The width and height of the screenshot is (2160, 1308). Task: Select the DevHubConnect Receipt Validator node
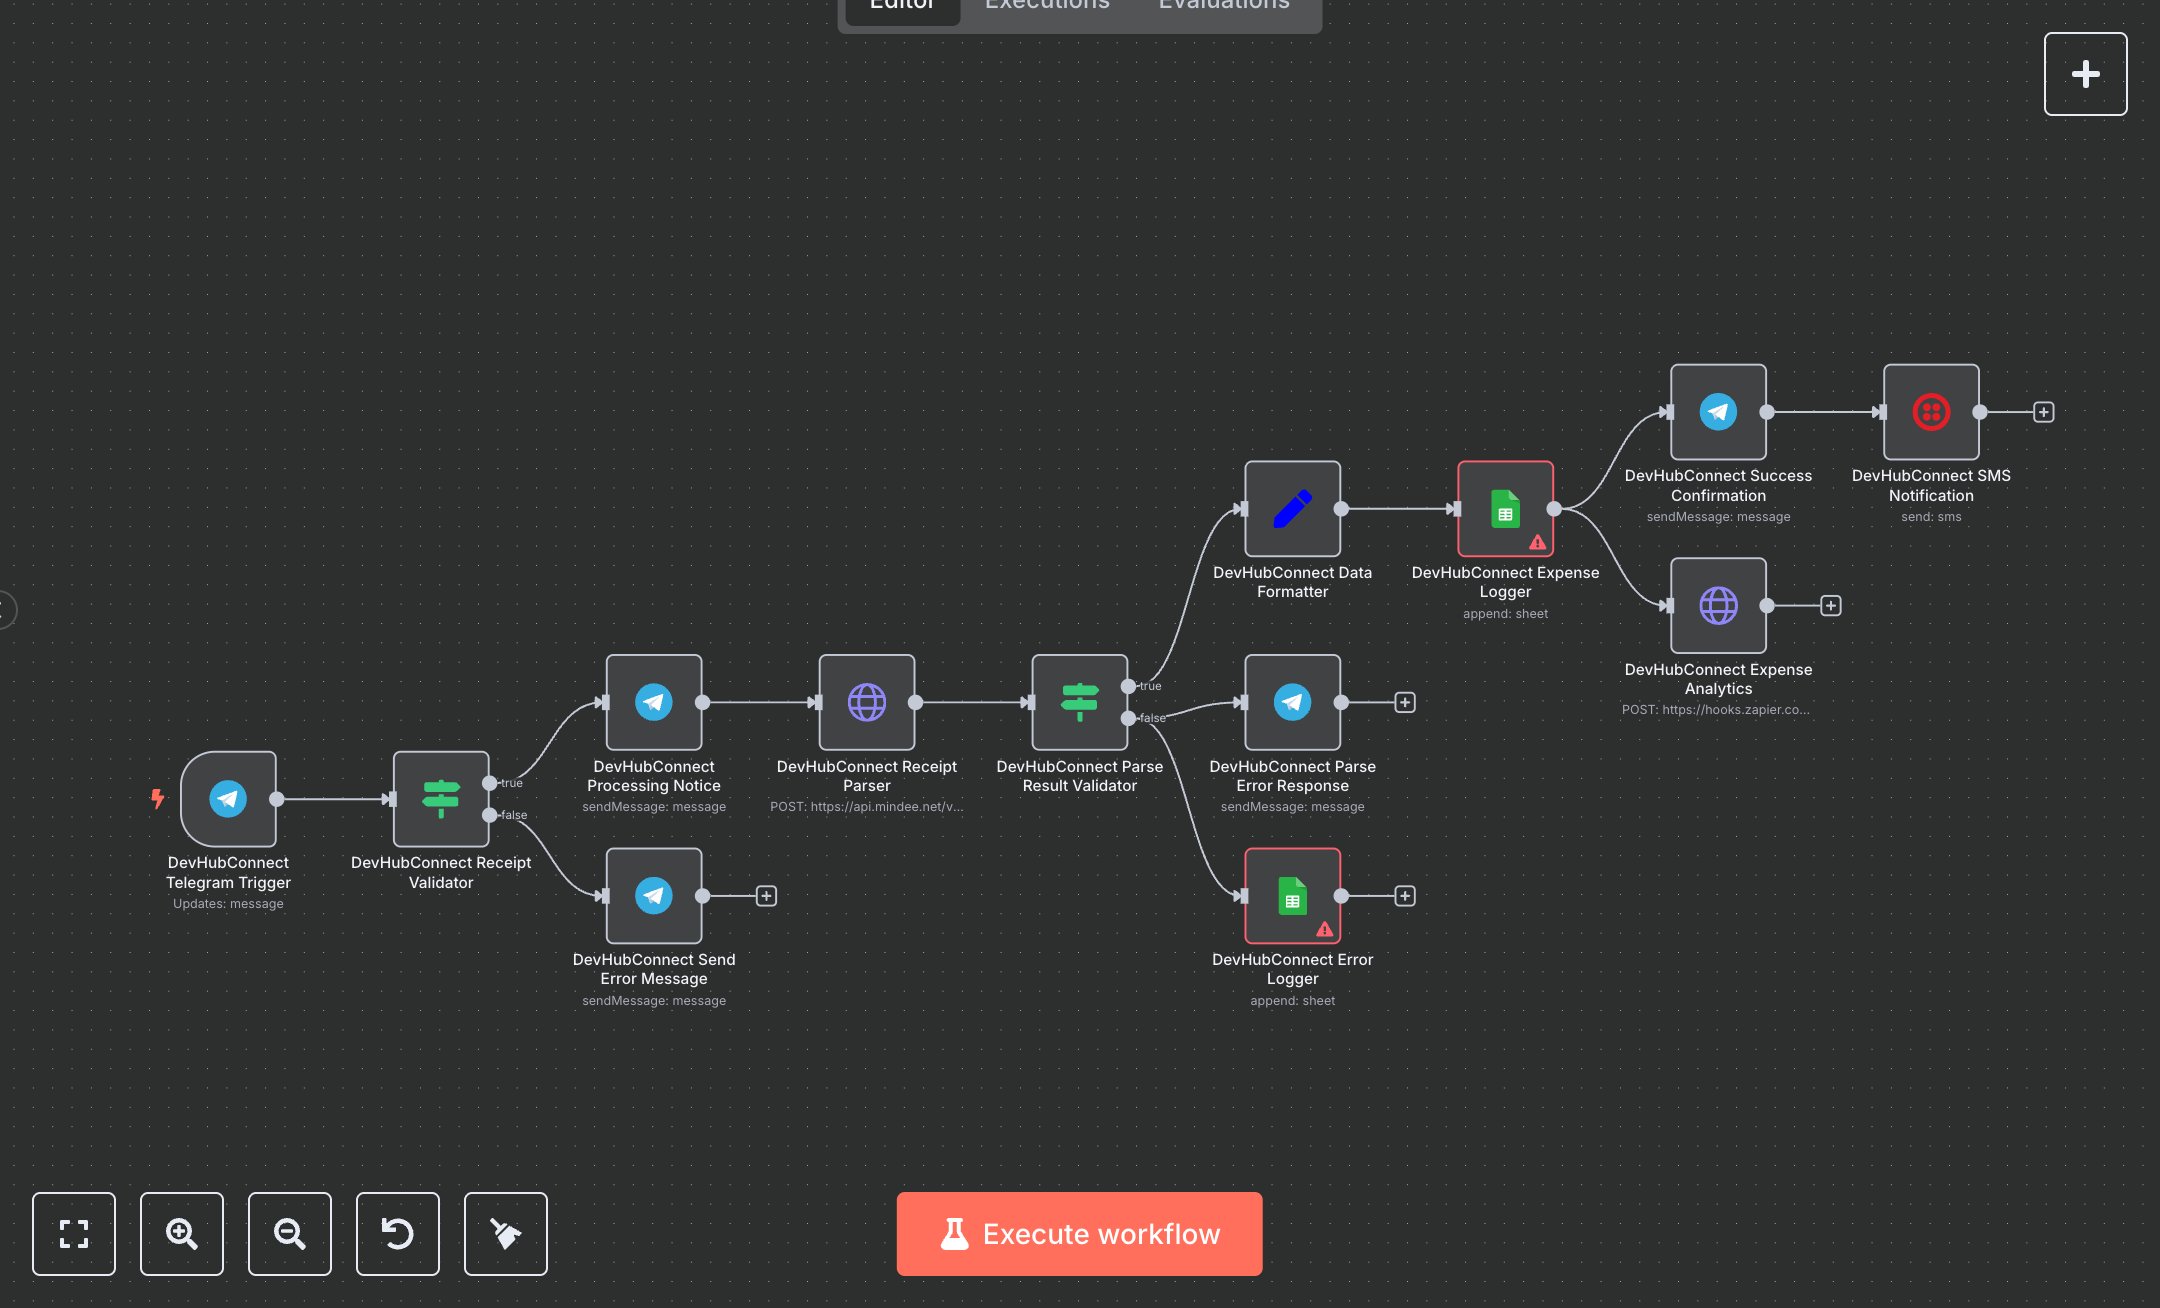click(441, 799)
